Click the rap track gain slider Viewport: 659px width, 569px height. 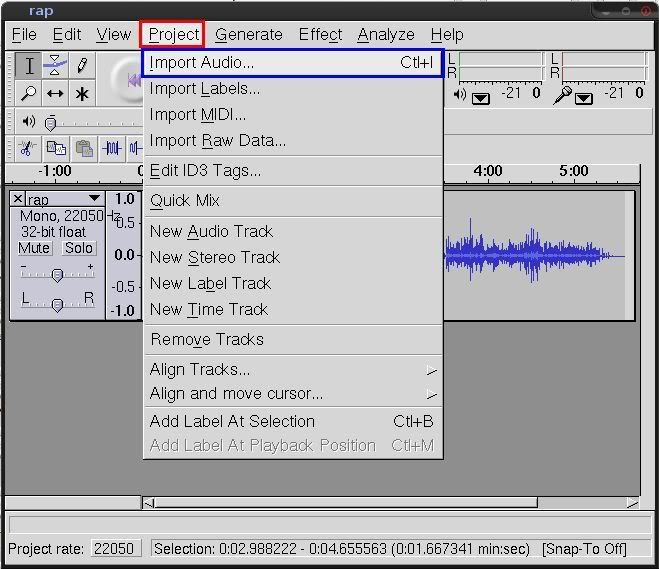click(57, 275)
